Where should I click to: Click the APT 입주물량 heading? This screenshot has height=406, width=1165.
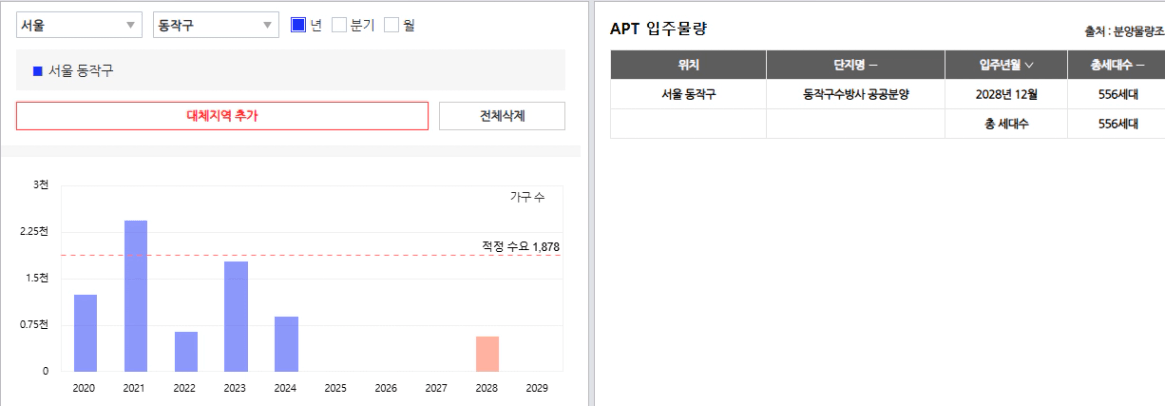pyautogui.click(x=658, y=29)
